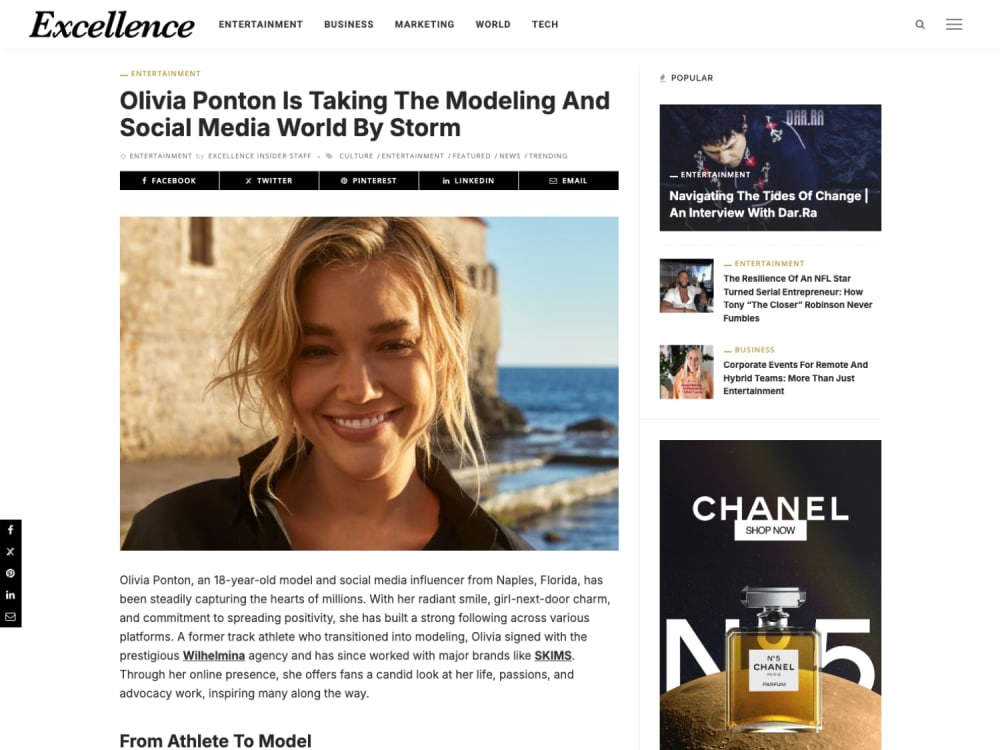The height and width of the screenshot is (750, 1000).
Task: Open the Marketing nav menu
Action: (x=424, y=24)
